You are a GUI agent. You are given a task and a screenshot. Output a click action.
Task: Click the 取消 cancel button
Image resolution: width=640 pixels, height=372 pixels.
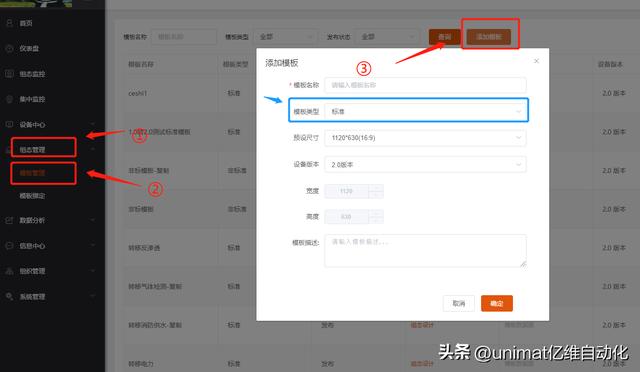459,303
